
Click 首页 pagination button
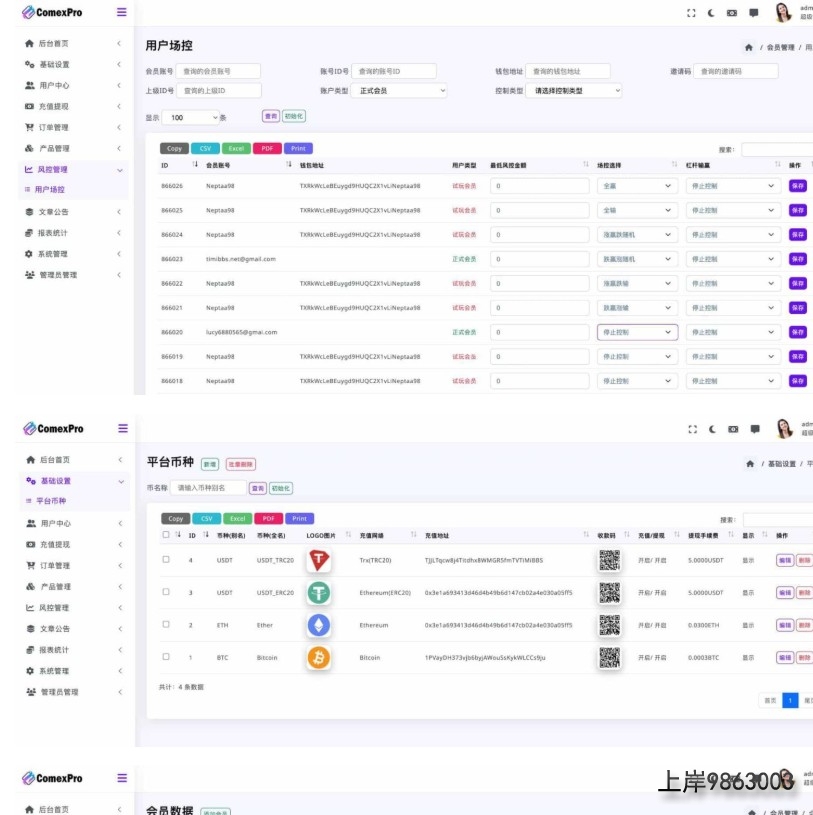(770, 701)
